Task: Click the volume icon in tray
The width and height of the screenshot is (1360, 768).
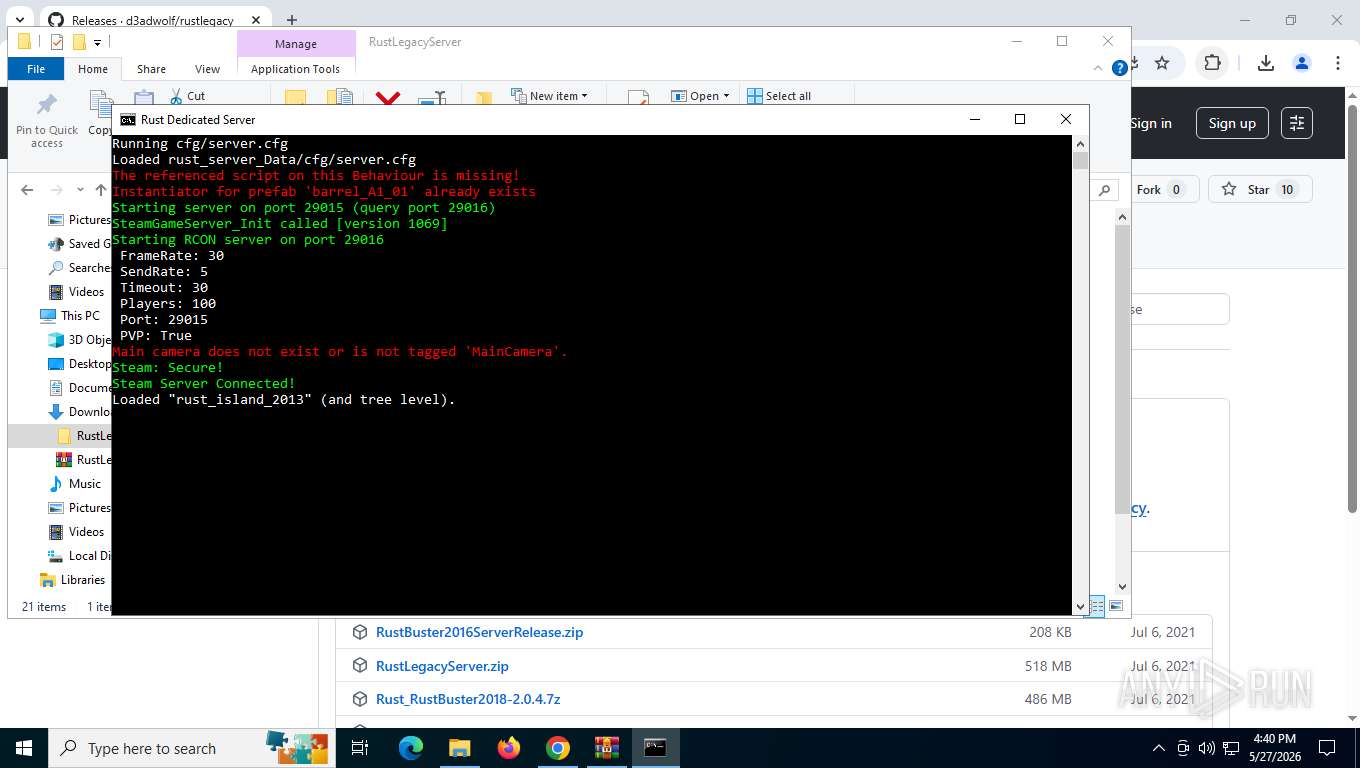Action: coord(1206,748)
